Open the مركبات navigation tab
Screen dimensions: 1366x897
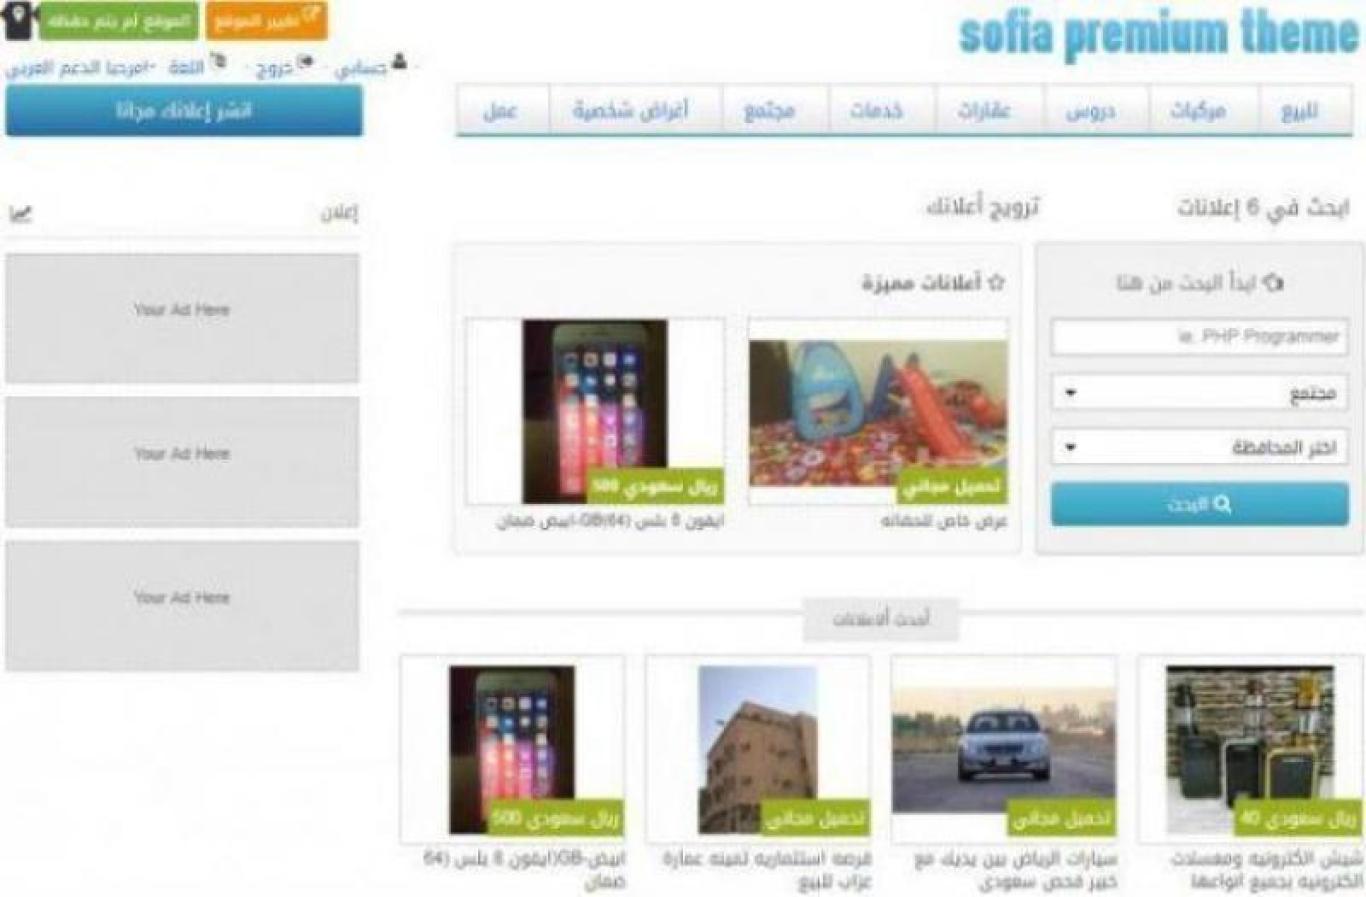pos(1196,110)
